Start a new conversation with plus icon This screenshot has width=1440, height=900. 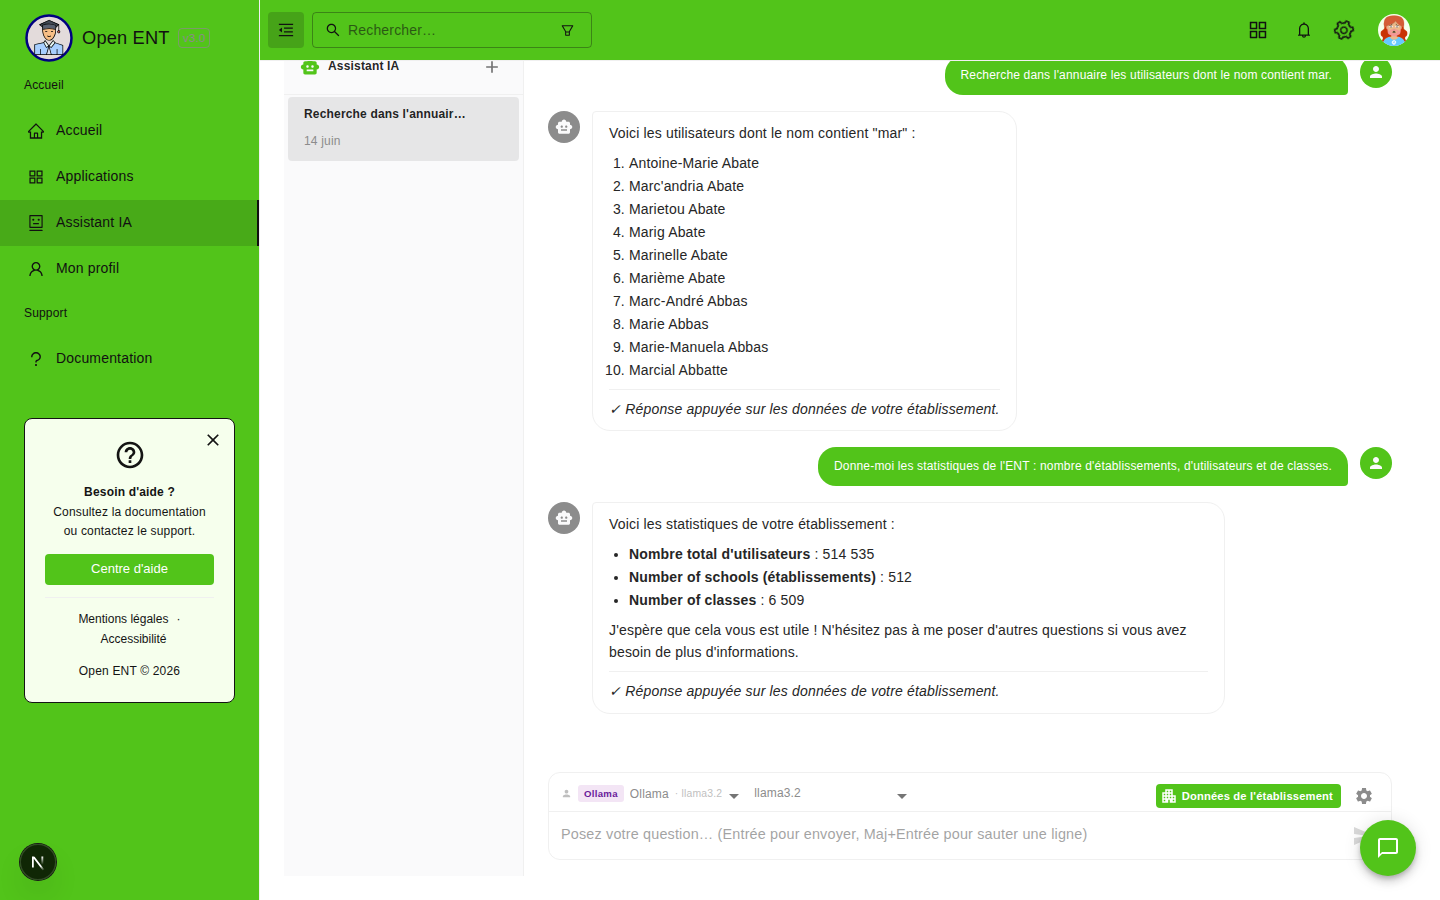tap(492, 67)
